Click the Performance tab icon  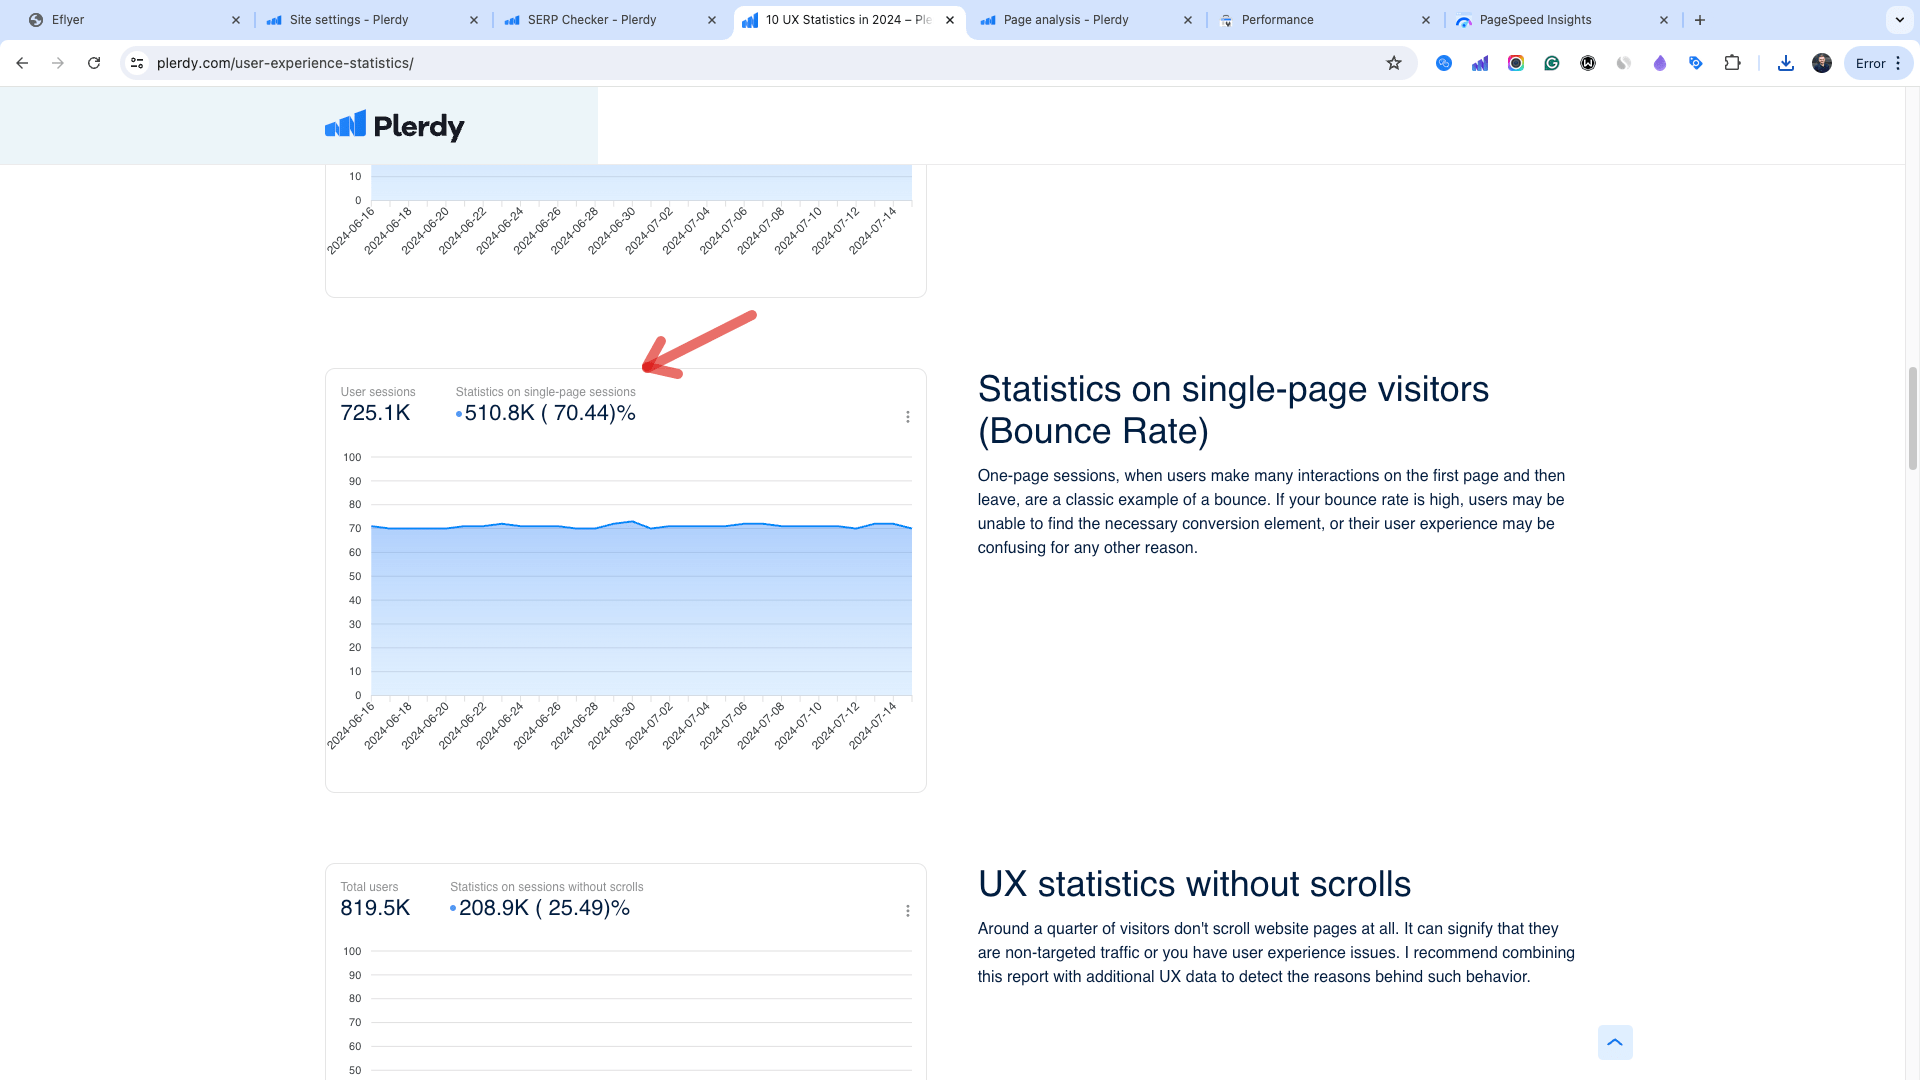(x=1225, y=20)
